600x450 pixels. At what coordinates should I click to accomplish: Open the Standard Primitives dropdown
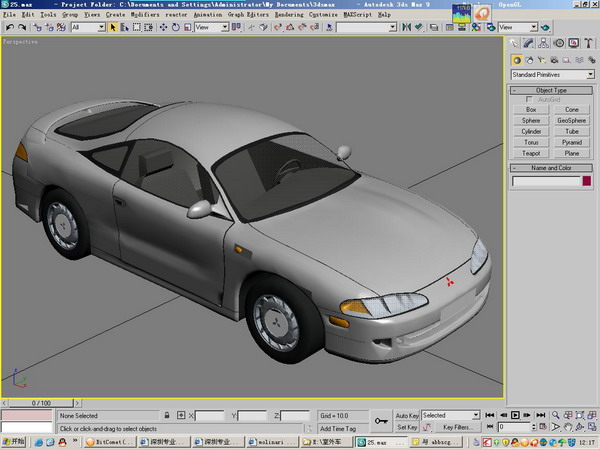coord(552,75)
